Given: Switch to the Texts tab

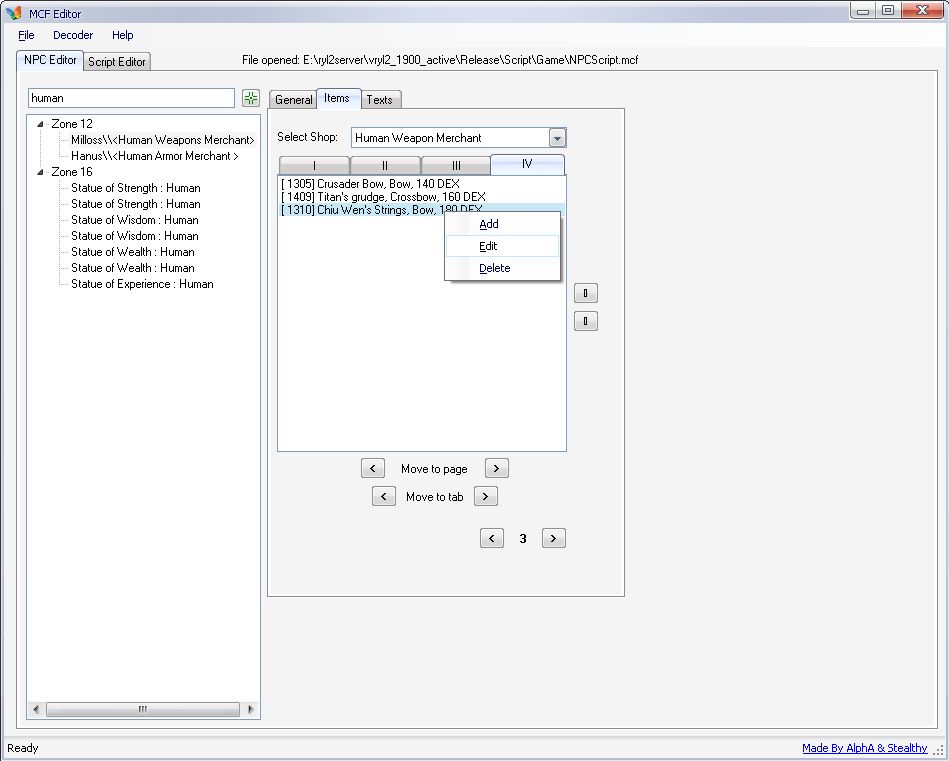Looking at the screenshot, I should pyautogui.click(x=379, y=100).
